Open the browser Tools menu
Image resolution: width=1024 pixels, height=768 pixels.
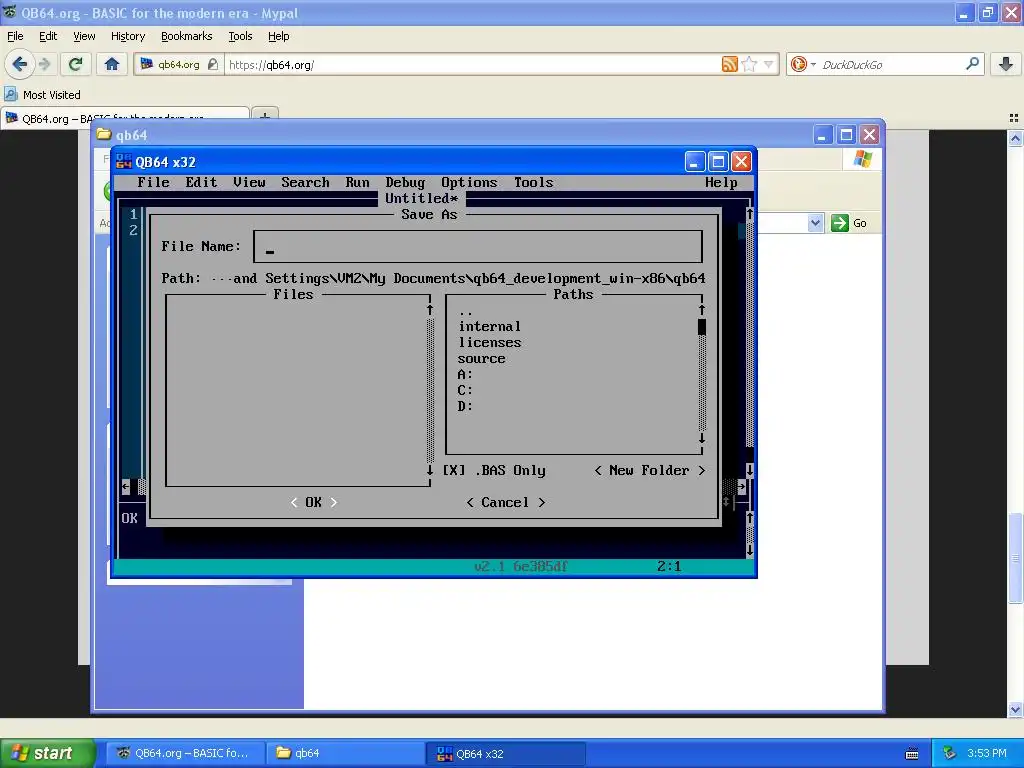click(x=240, y=36)
